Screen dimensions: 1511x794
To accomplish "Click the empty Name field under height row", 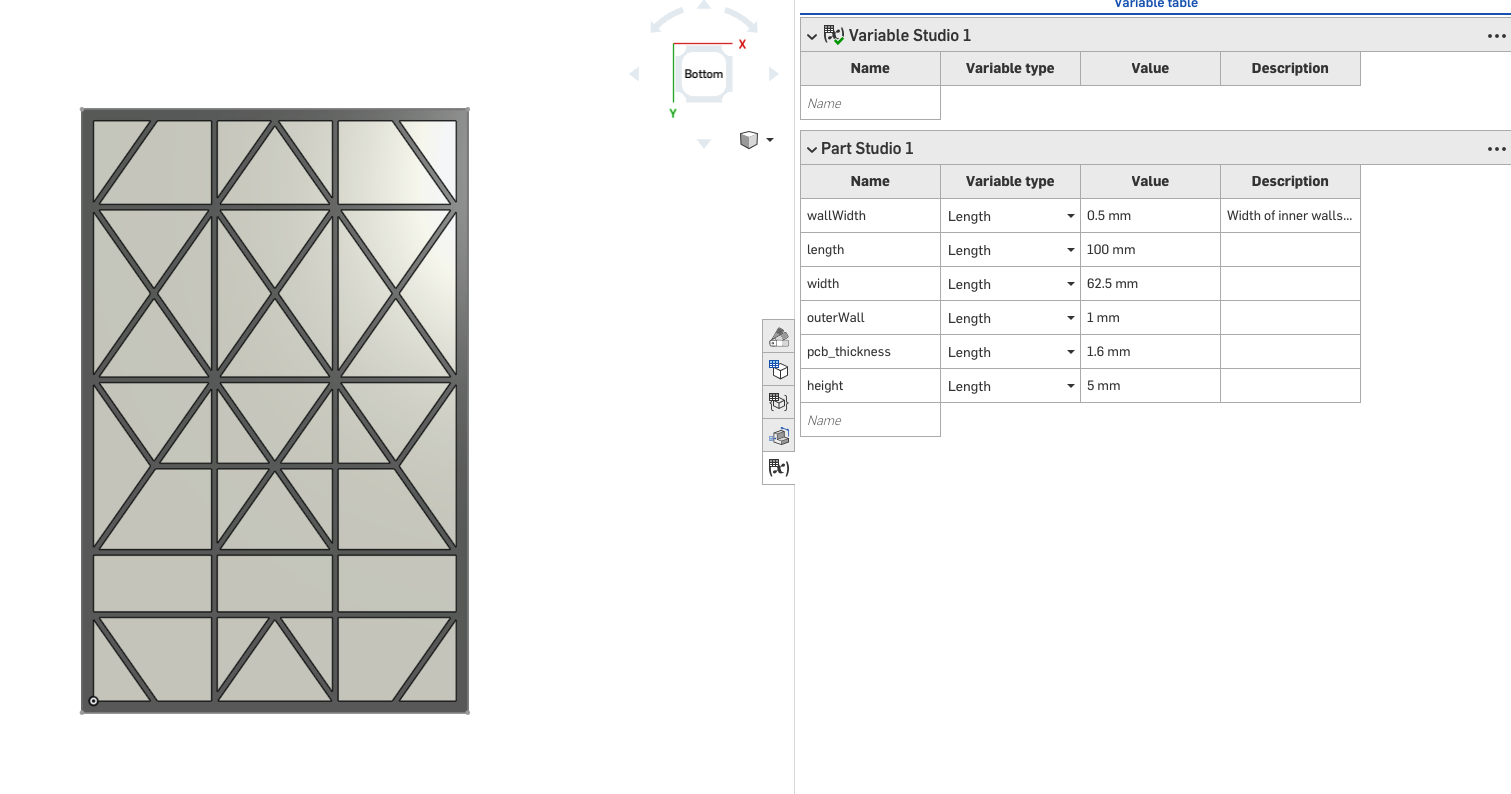I will coord(870,420).
